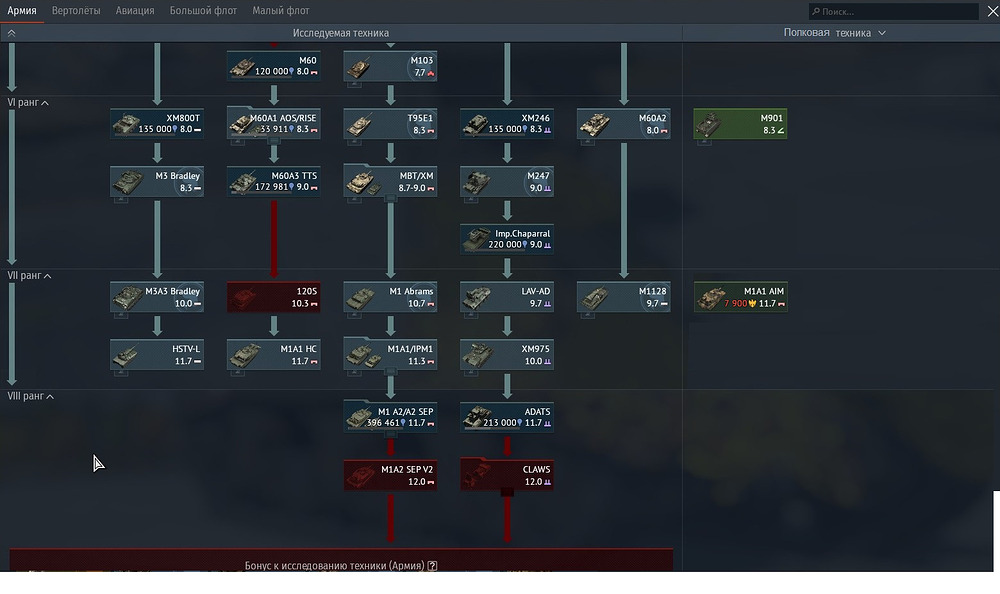Select the M247 vehicle card
1000x594 pixels.
click(507, 182)
